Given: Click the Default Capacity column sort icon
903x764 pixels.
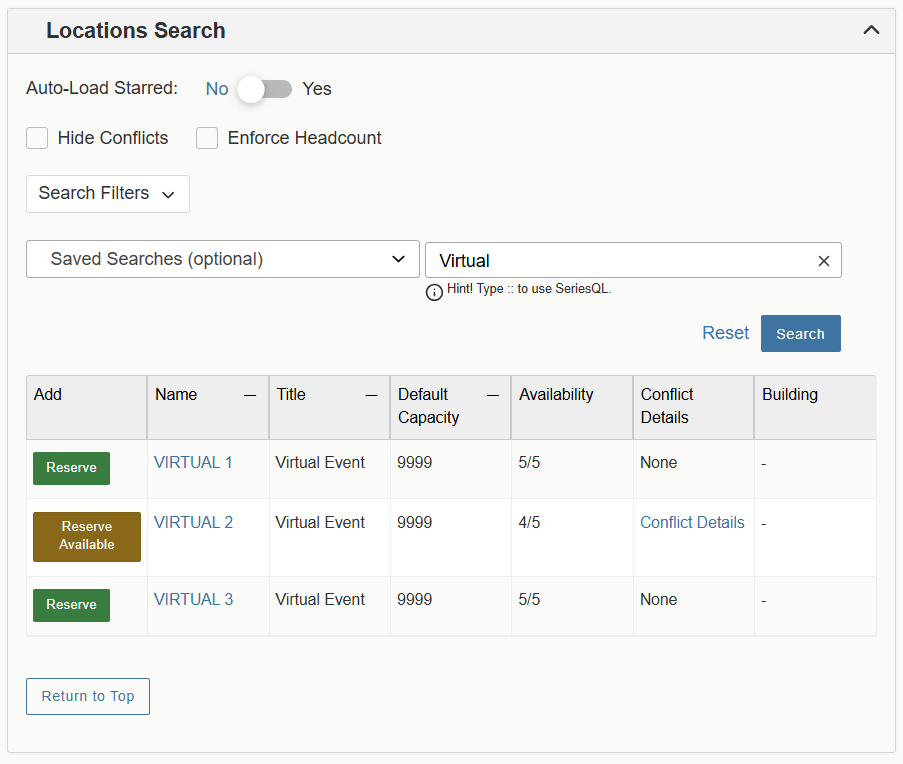Looking at the screenshot, I should [x=493, y=395].
